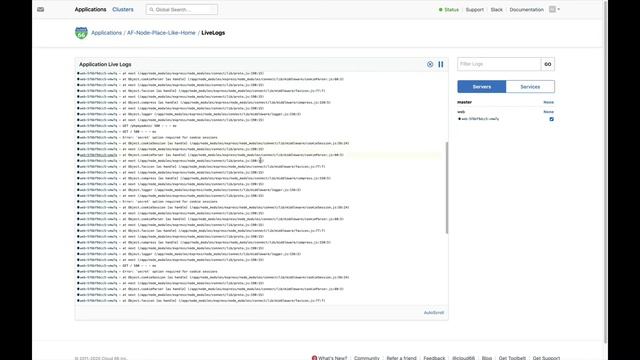Switch to the Services tab
The height and width of the screenshot is (360, 640).
pos(530,87)
